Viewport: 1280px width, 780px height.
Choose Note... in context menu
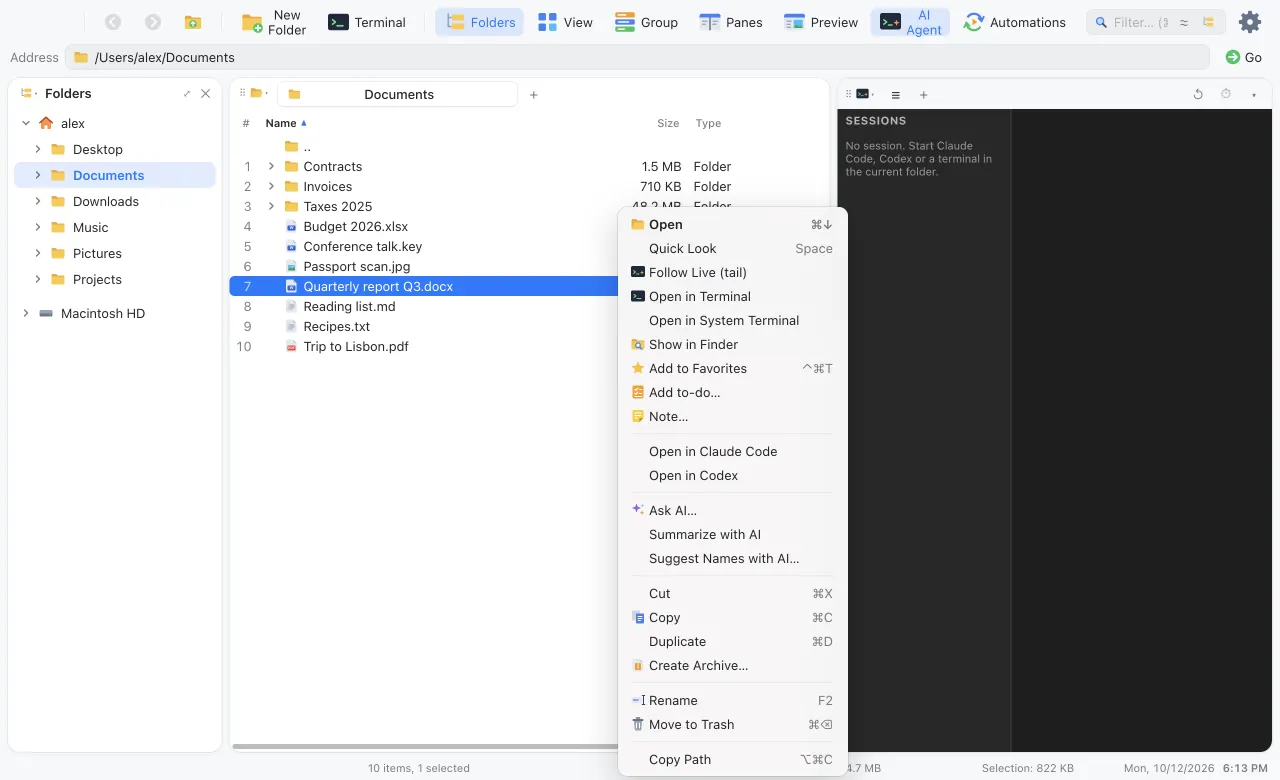[x=732, y=416]
